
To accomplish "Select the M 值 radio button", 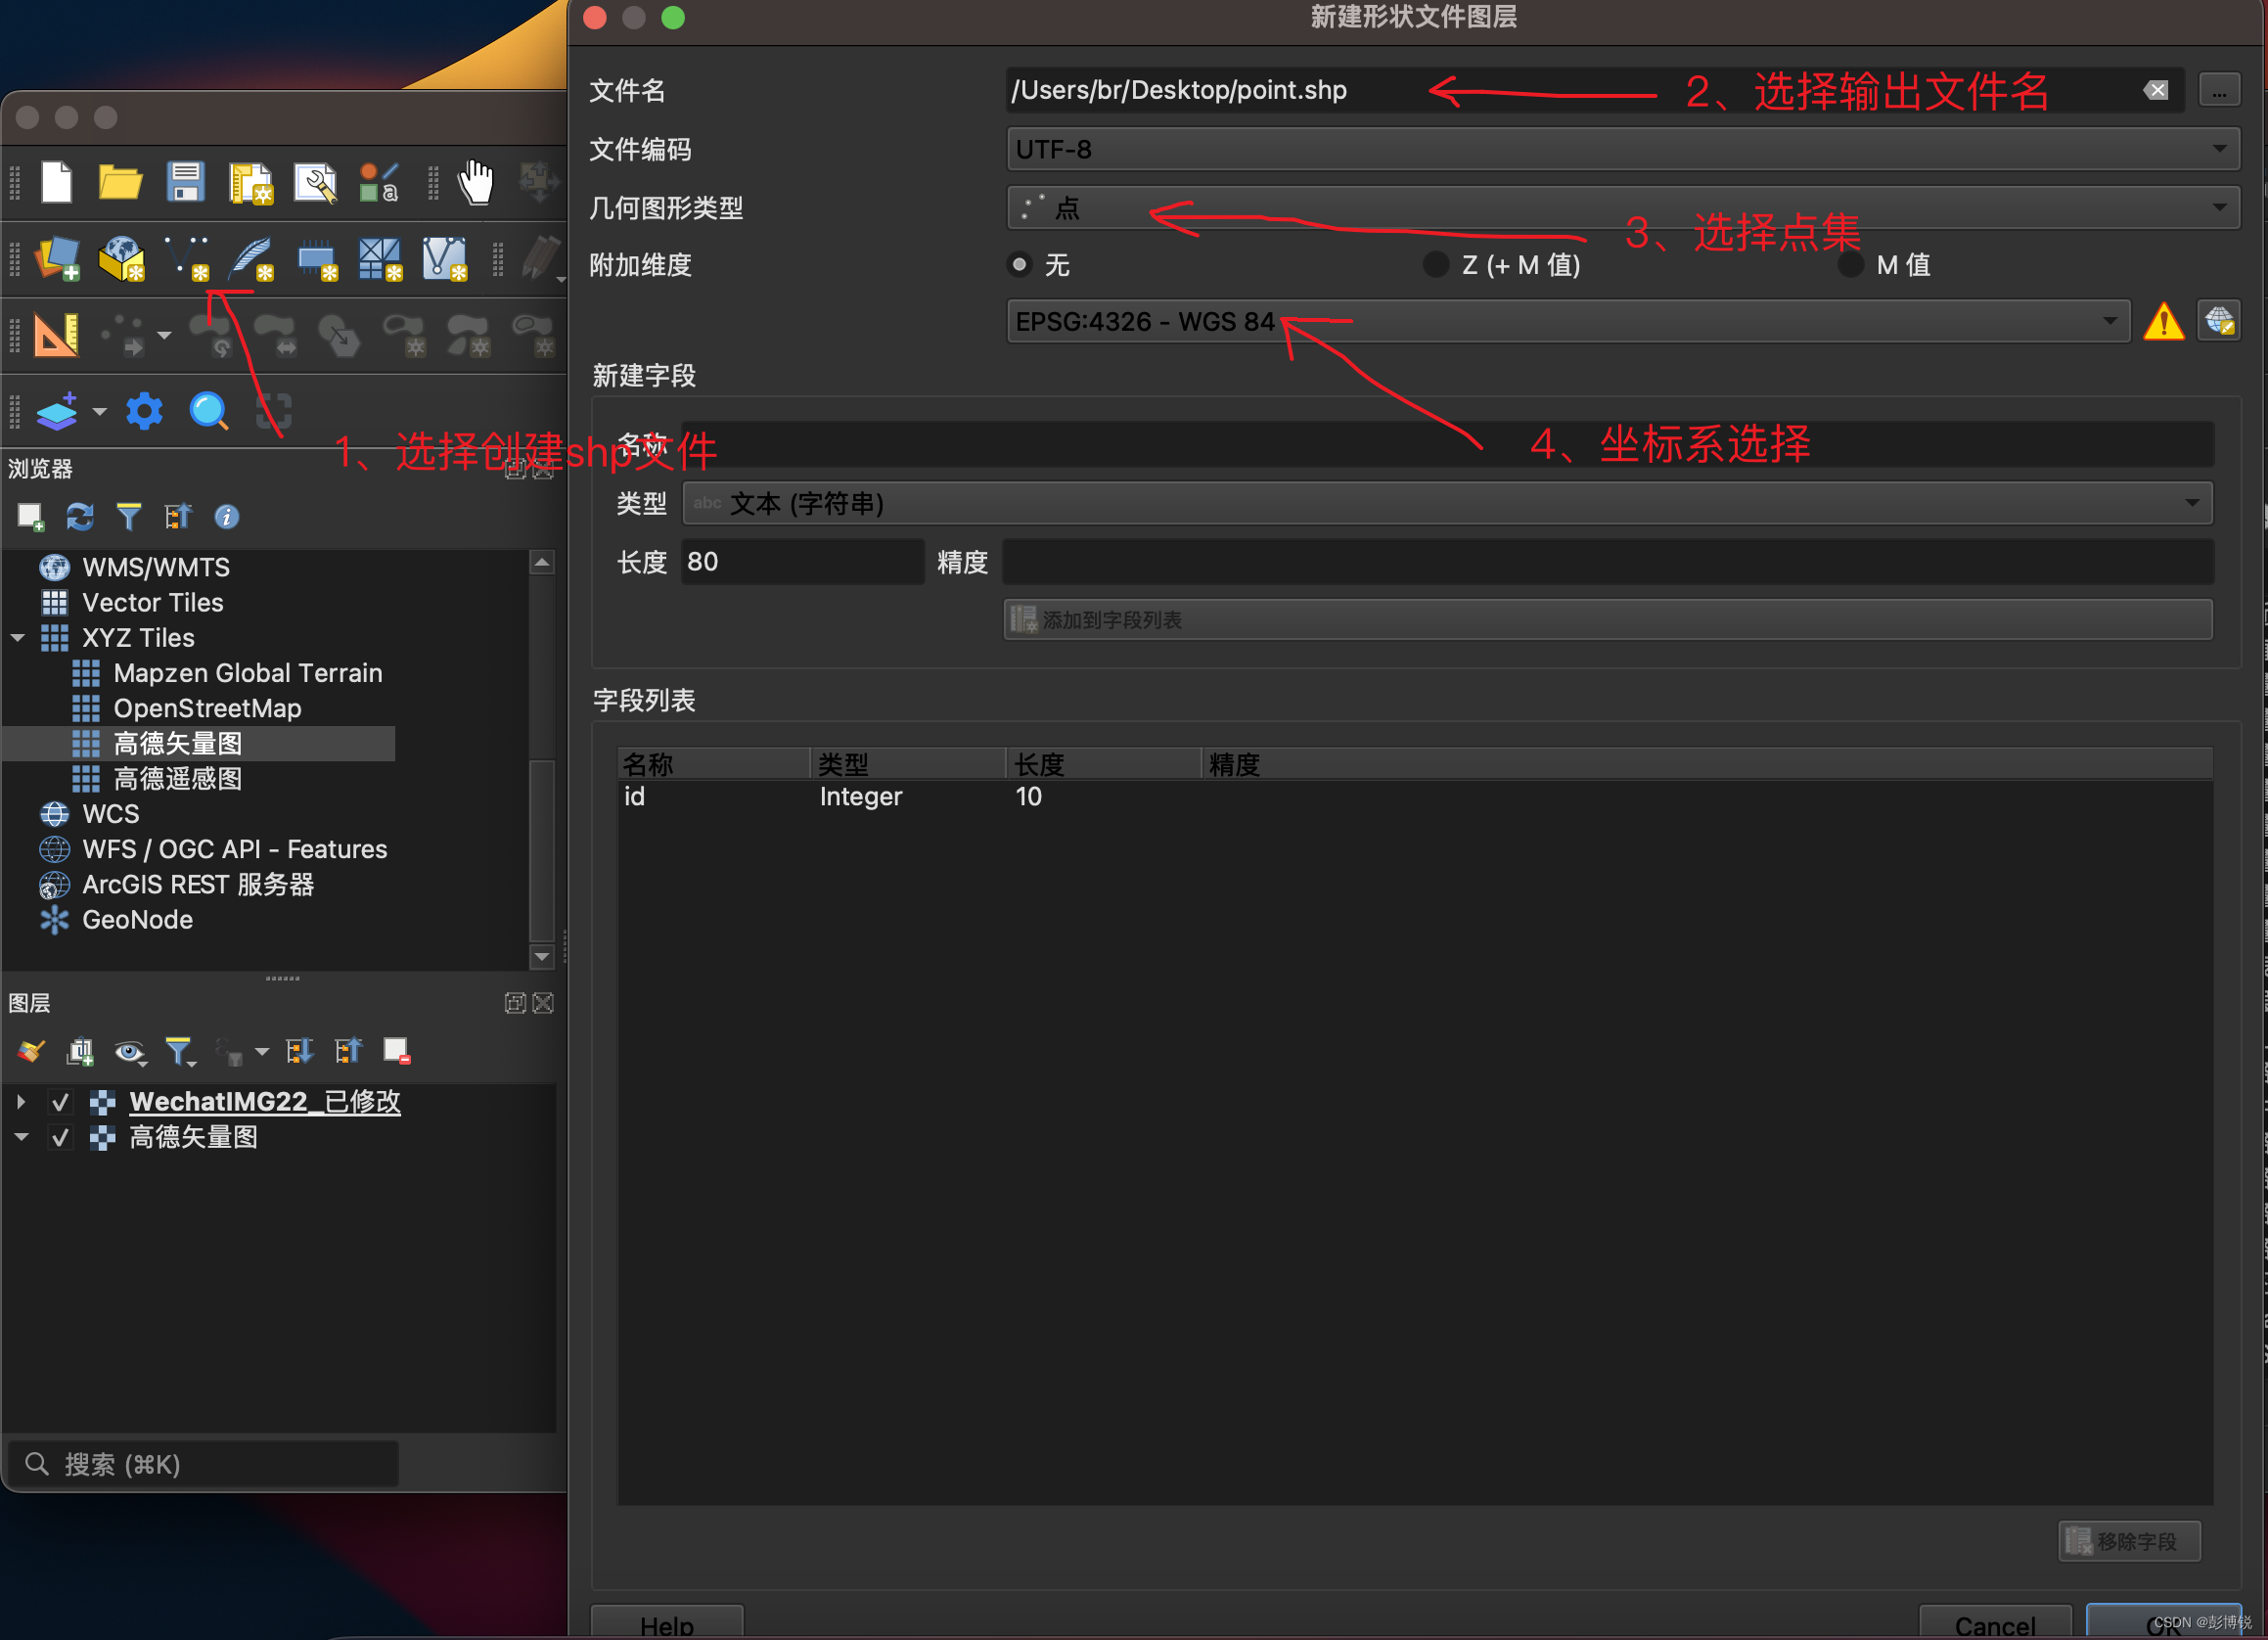I will click(1850, 265).
